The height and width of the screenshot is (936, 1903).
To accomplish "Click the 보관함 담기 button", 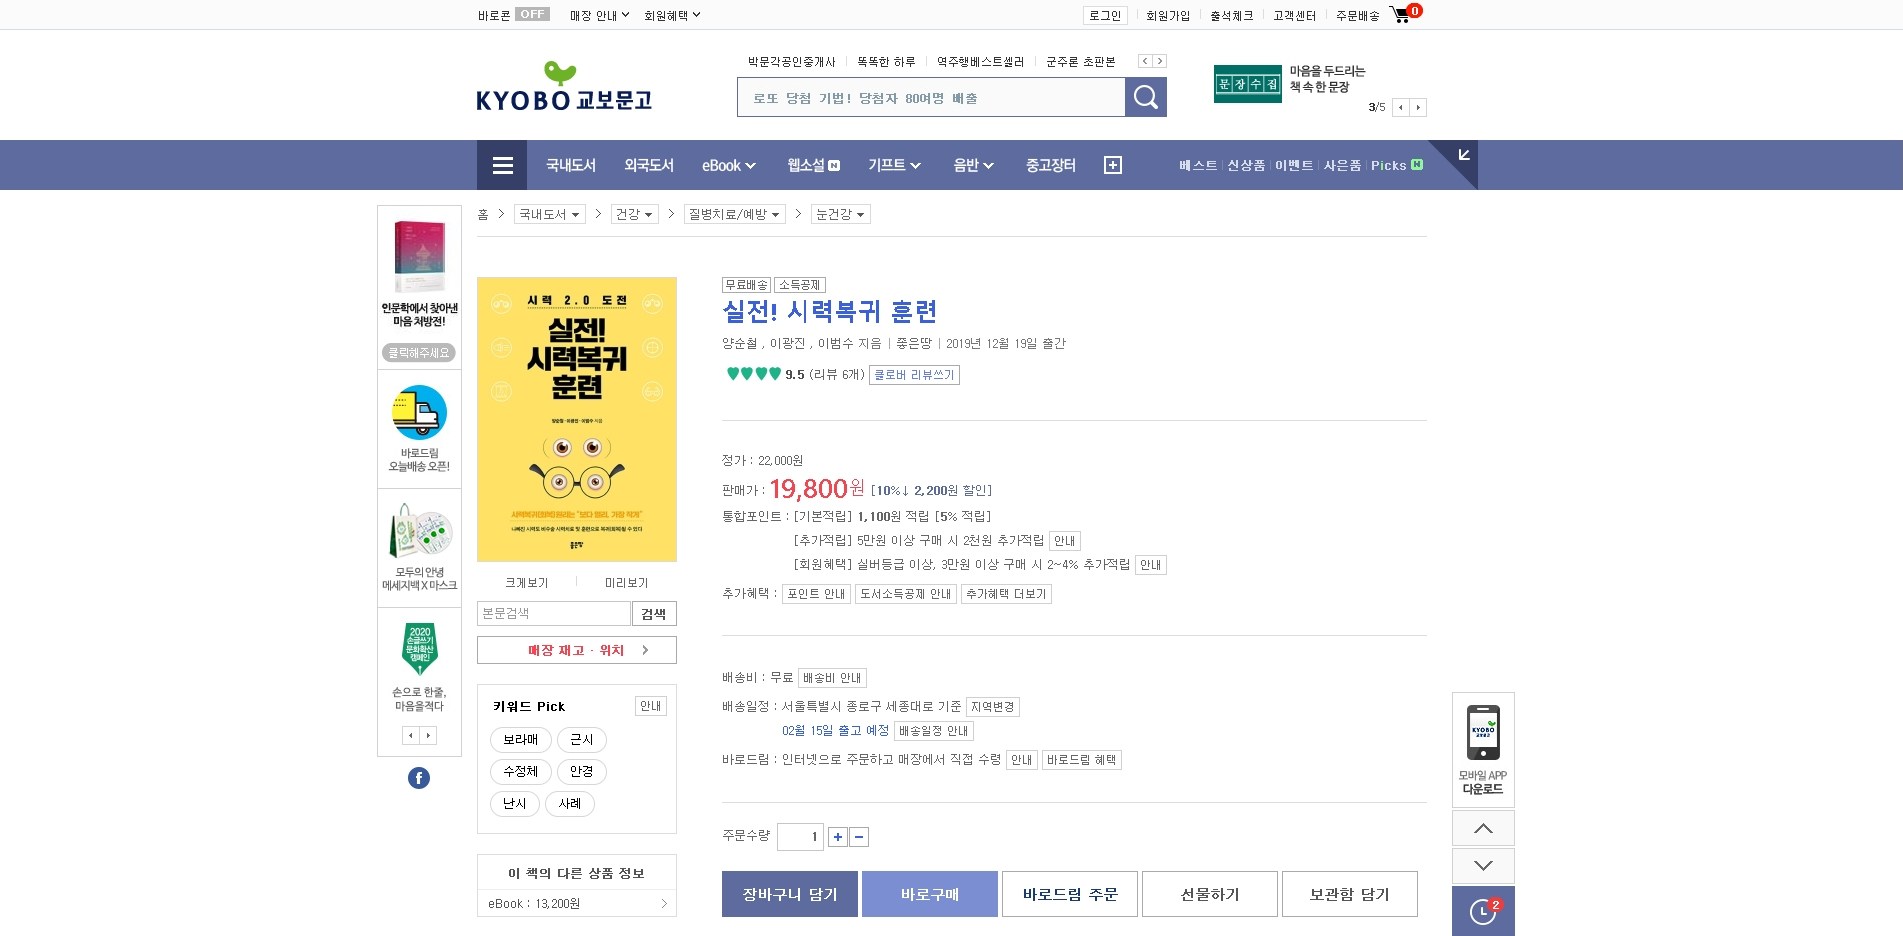I will point(1350,894).
